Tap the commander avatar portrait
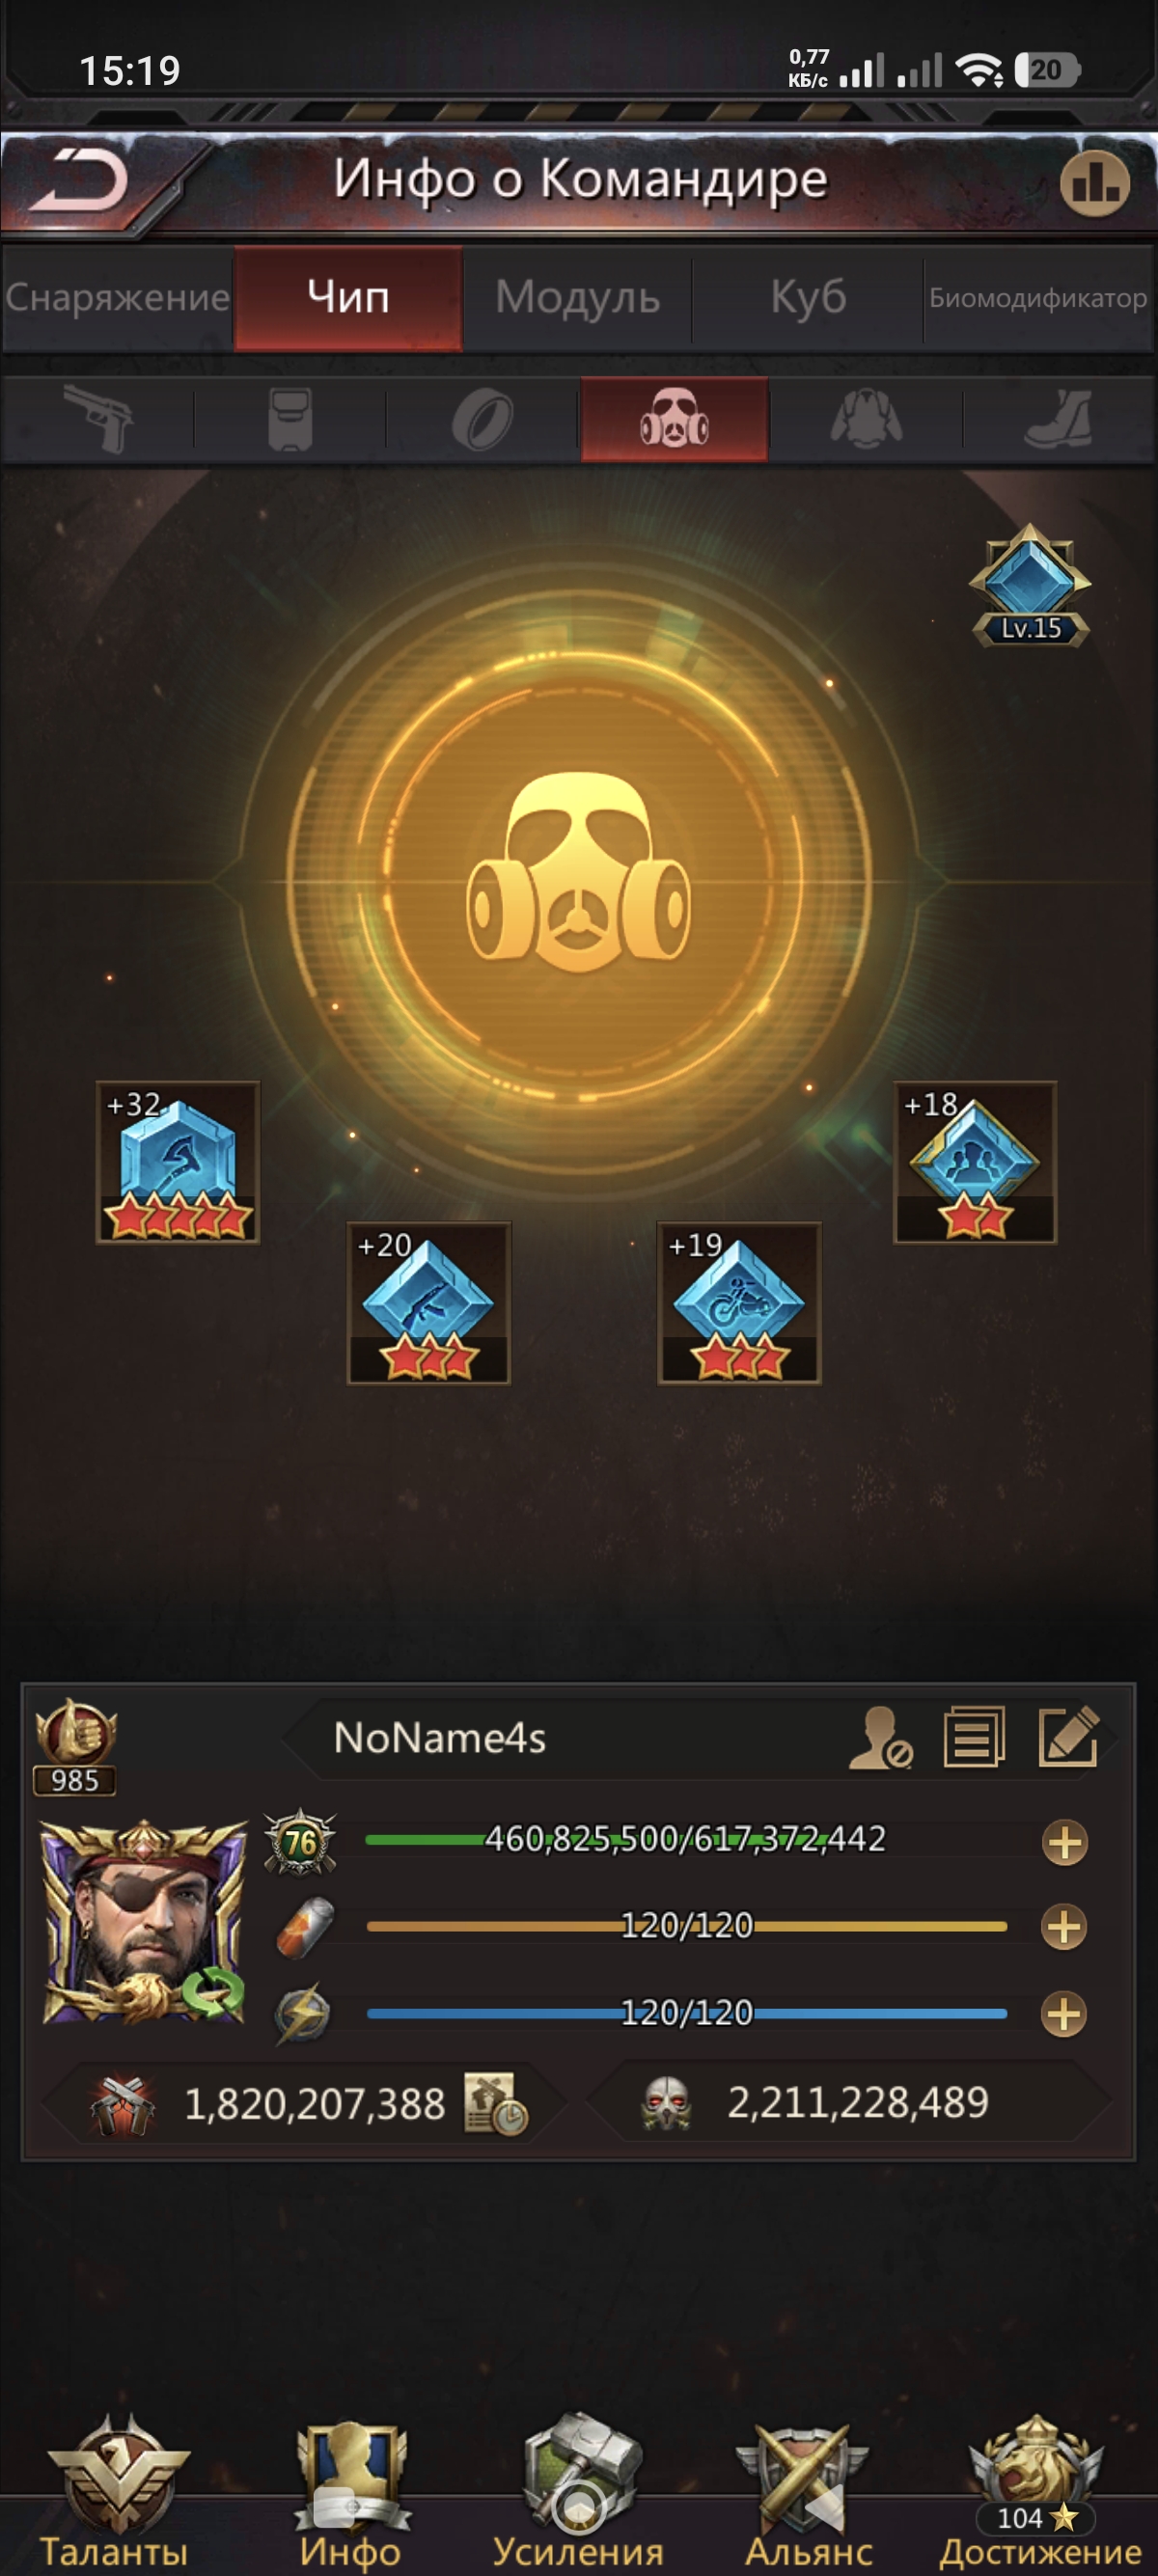 pyautogui.click(x=145, y=1922)
